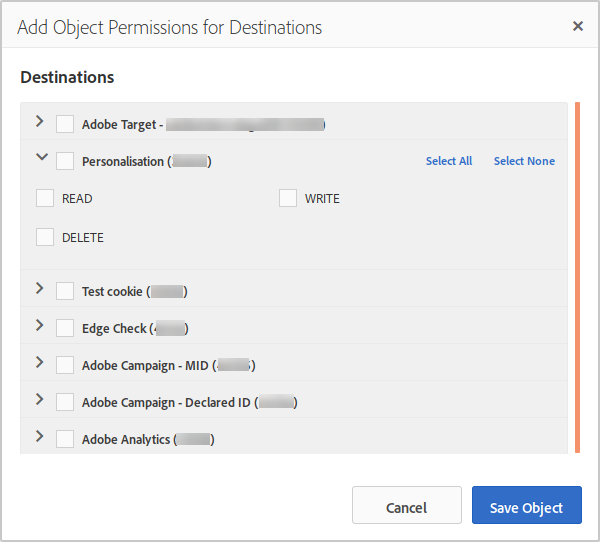The height and width of the screenshot is (542, 600).
Task: Click the Select All link
Action: pos(448,161)
